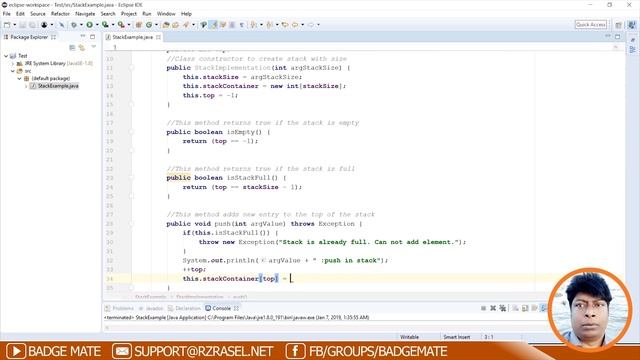Image resolution: width=640 pixels, height=360 pixels.
Task: Open dropdown arrow next to Debug icon
Action: click(81, 25)
